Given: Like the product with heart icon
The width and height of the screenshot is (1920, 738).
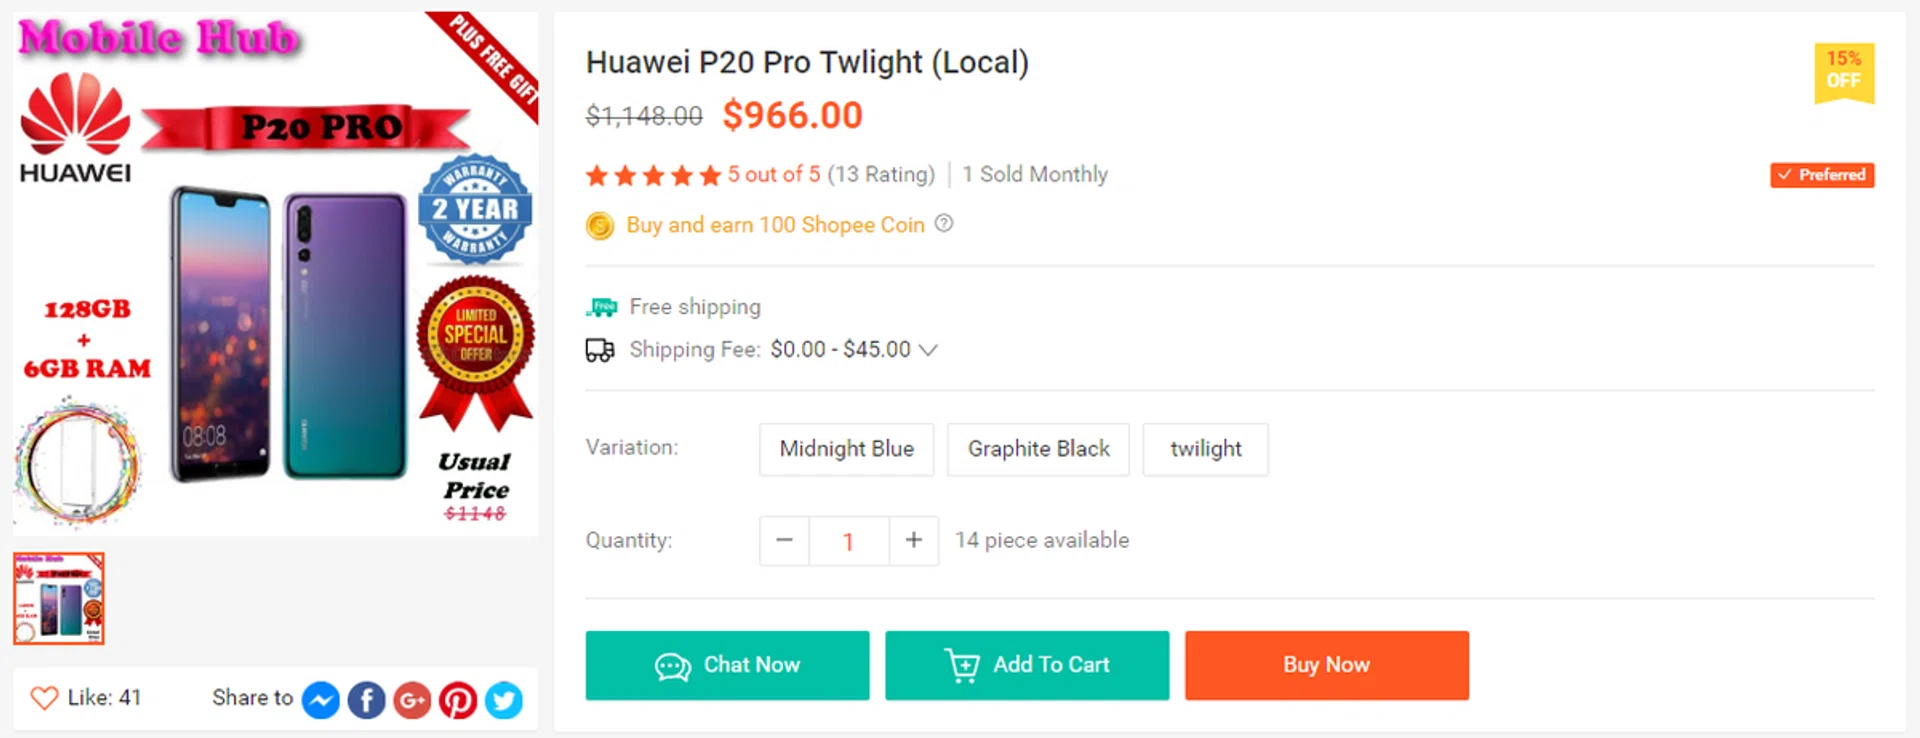Looking at the screenshot, I should pyautogui.click(x=44, y=698).
